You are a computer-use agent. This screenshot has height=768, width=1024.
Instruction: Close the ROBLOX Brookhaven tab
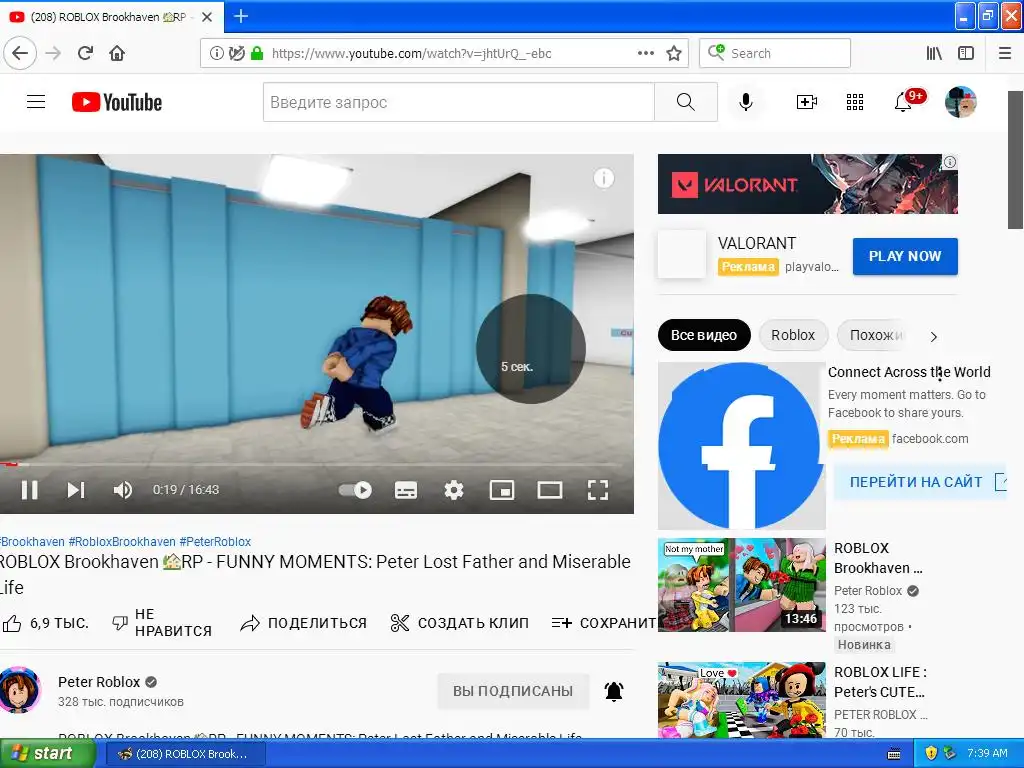207,17
